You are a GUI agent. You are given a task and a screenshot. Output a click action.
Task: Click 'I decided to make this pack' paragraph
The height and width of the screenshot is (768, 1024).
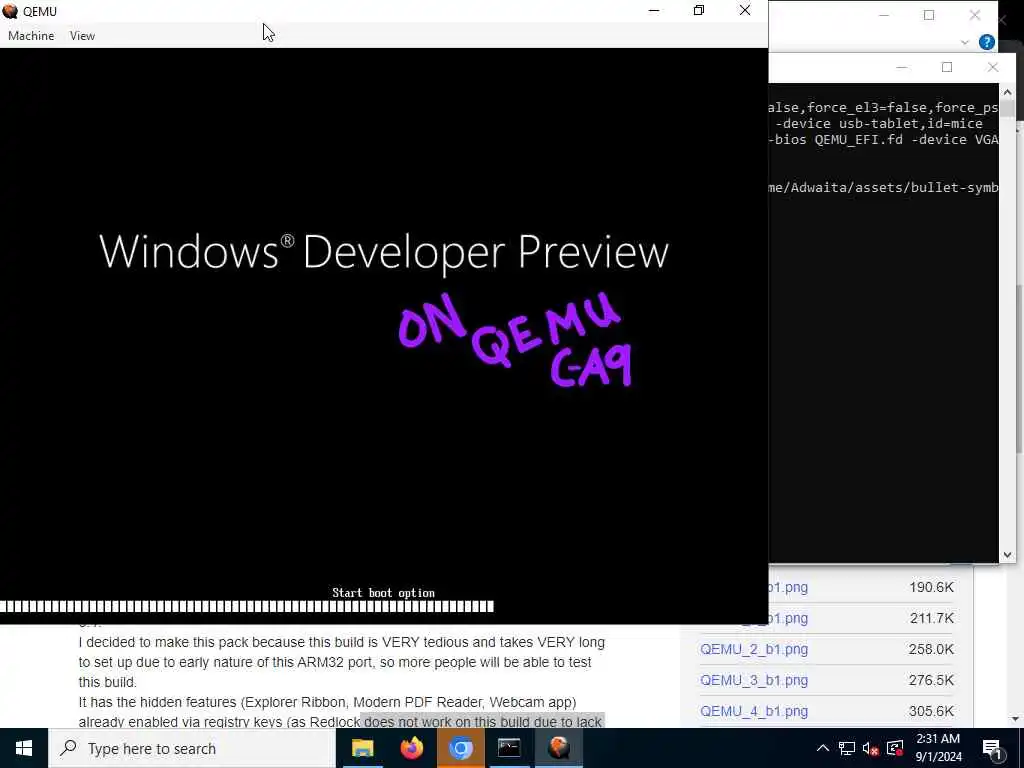tap(342, 662)
